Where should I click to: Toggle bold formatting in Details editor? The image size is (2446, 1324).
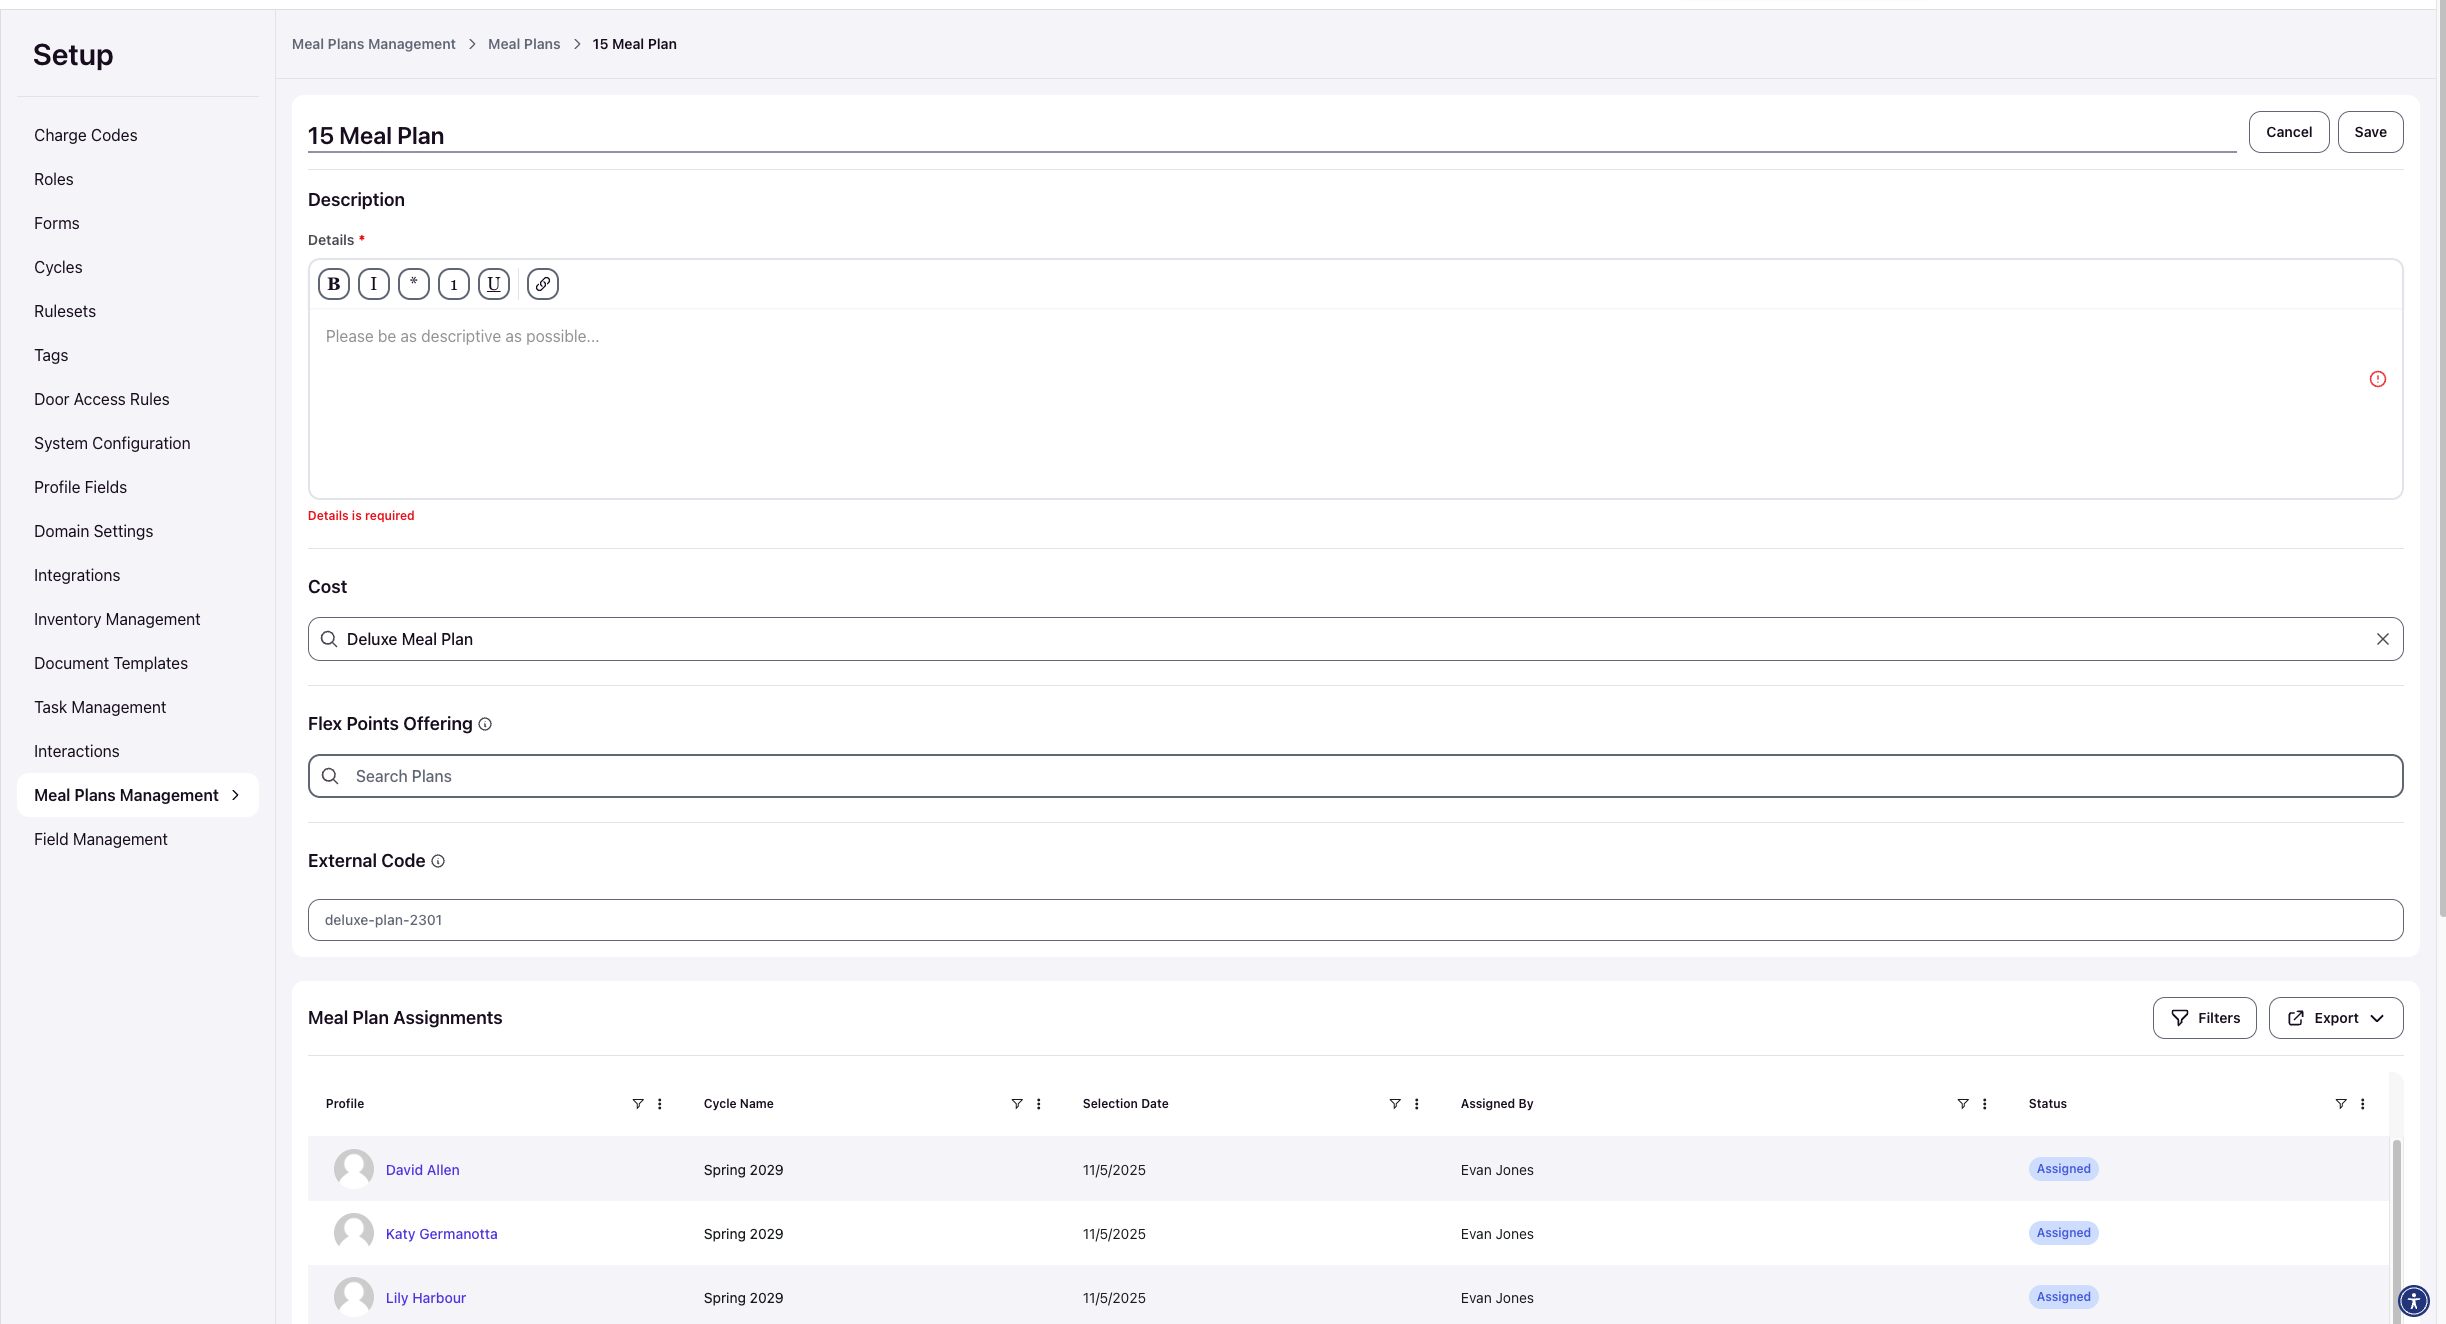[x=334, y=284]
